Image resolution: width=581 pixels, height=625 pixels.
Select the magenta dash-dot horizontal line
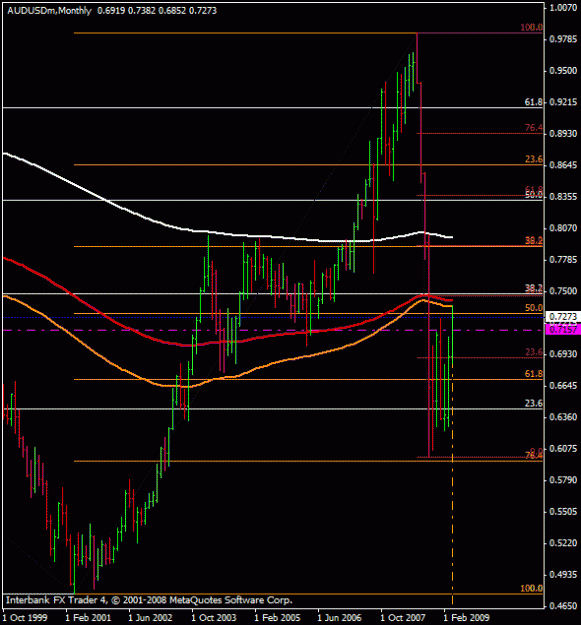point(272,330)
